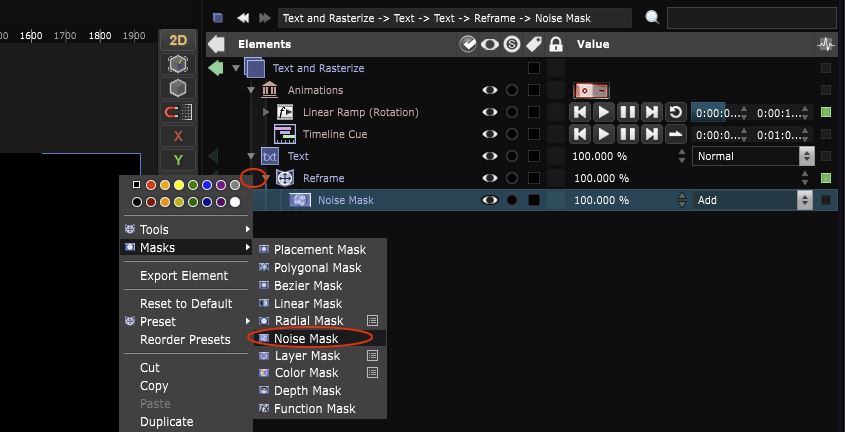Toggle visibility of the Reframe element
The image size is (845, 432).
pos(490,178)
